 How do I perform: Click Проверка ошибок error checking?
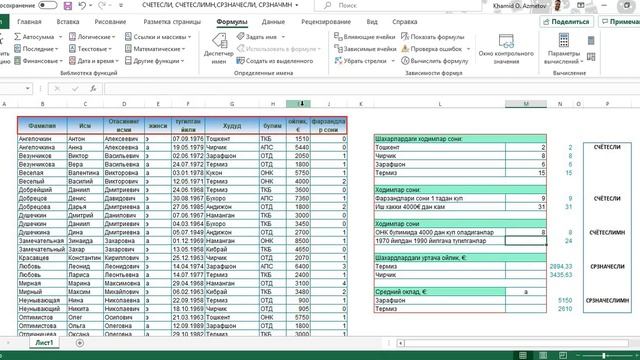pyautogui.click(x=431, y=49)
